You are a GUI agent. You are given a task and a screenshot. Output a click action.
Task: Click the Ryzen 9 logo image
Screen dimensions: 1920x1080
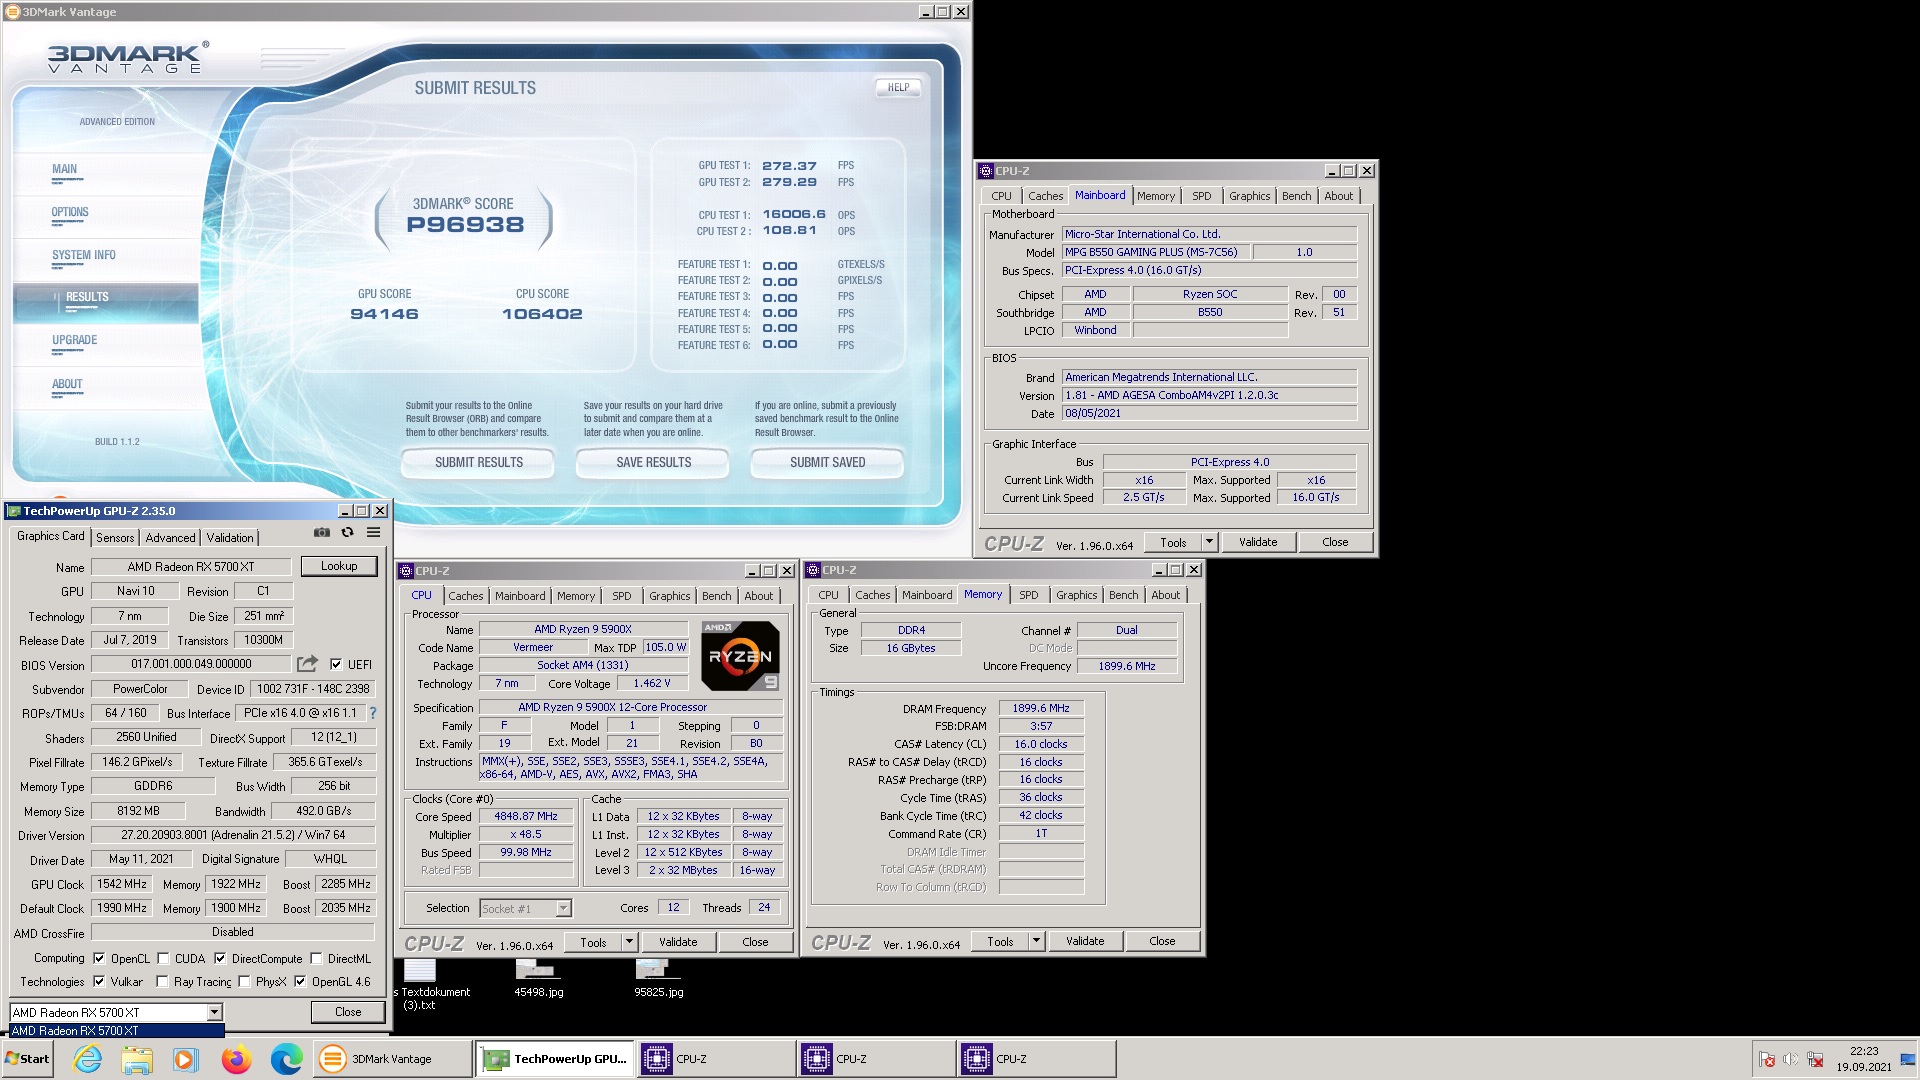(x=740, y=656)
